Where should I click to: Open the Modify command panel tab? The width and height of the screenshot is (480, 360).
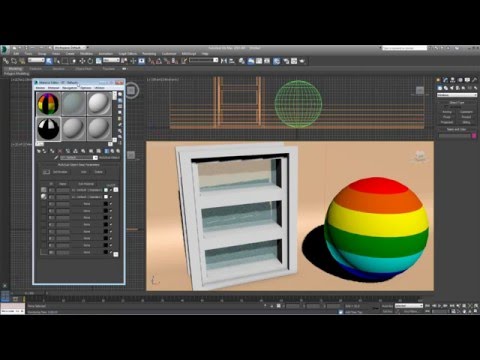pos(445,80)
